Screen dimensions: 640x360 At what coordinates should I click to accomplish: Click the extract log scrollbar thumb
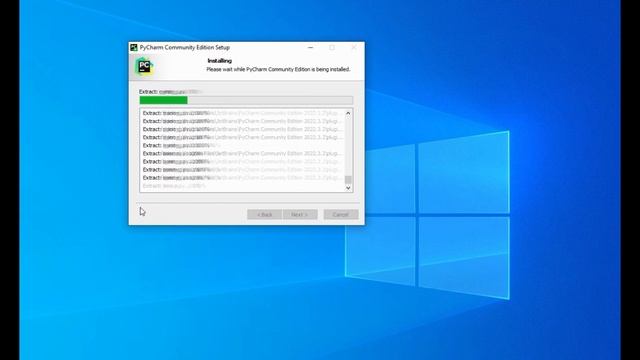tap(348, 180)
